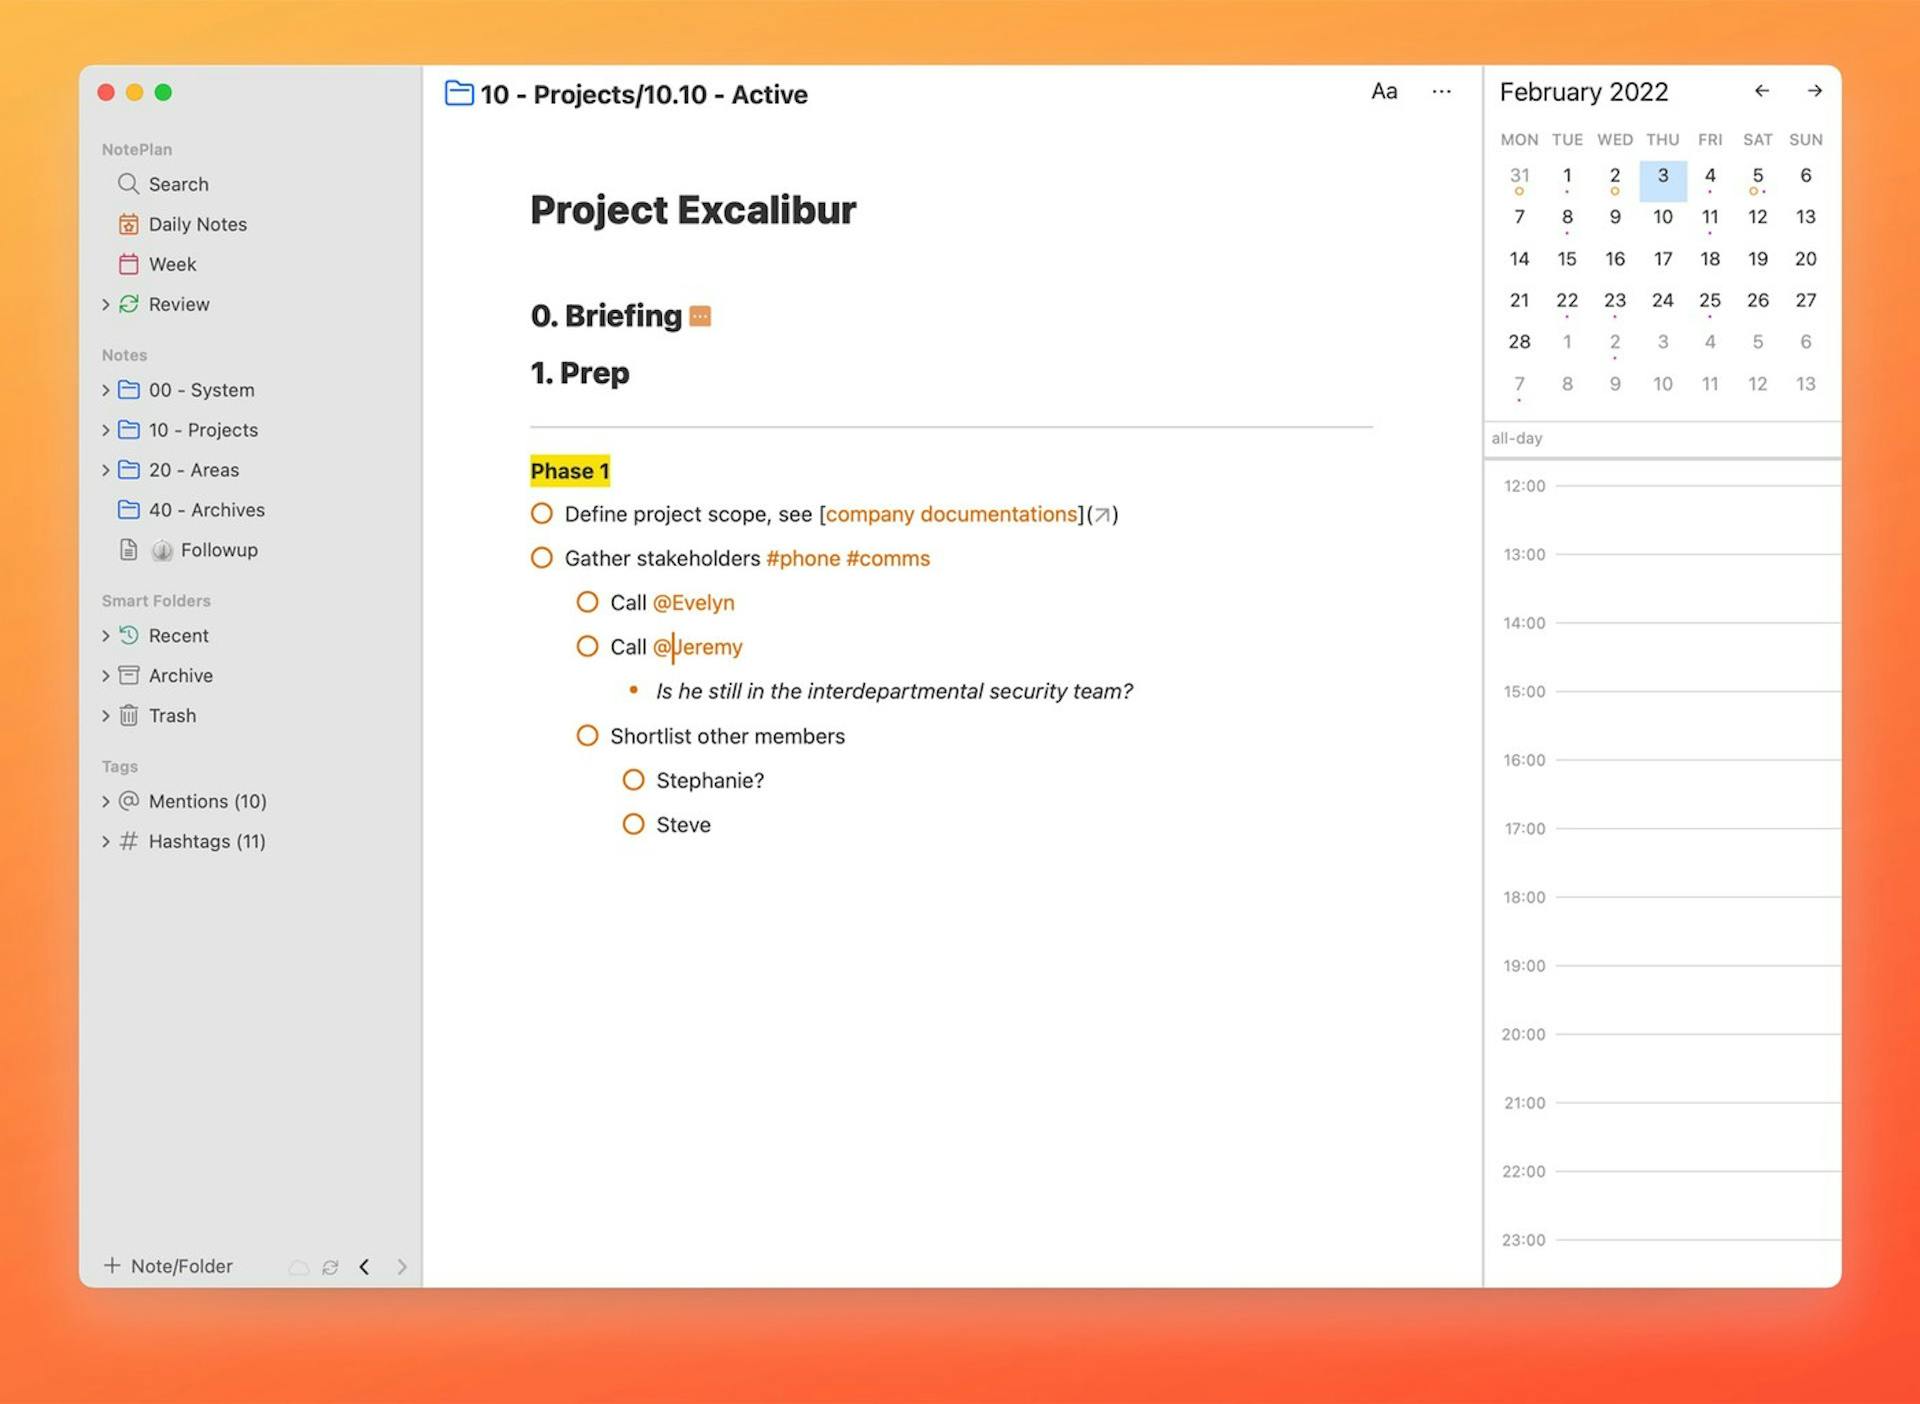This screenshot has width=1920, height=1404.
Task: Trigger a sync with the refresh icon
Action: point(331,1266)
